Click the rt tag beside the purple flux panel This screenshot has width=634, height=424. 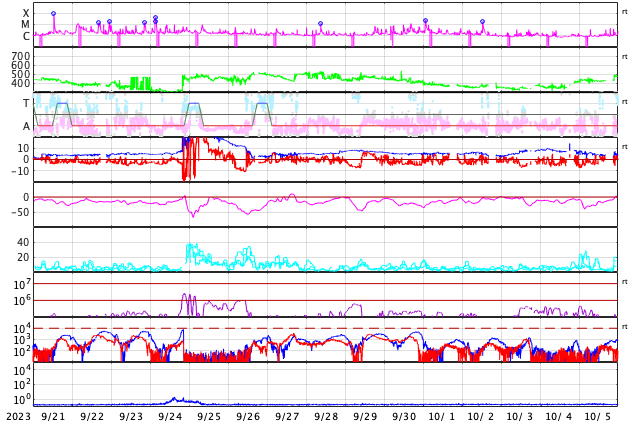pyautogui.click(x=625, y=281)
